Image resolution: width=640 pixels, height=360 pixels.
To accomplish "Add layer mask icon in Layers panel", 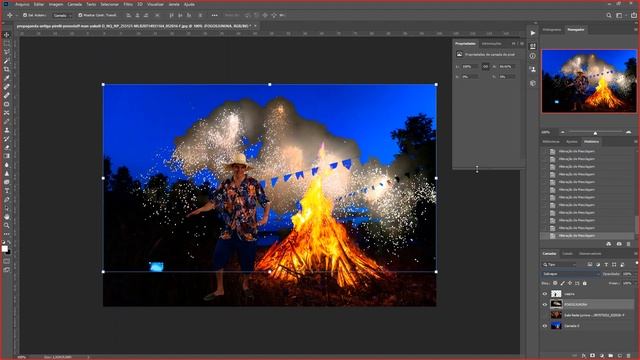I will 593,356.
